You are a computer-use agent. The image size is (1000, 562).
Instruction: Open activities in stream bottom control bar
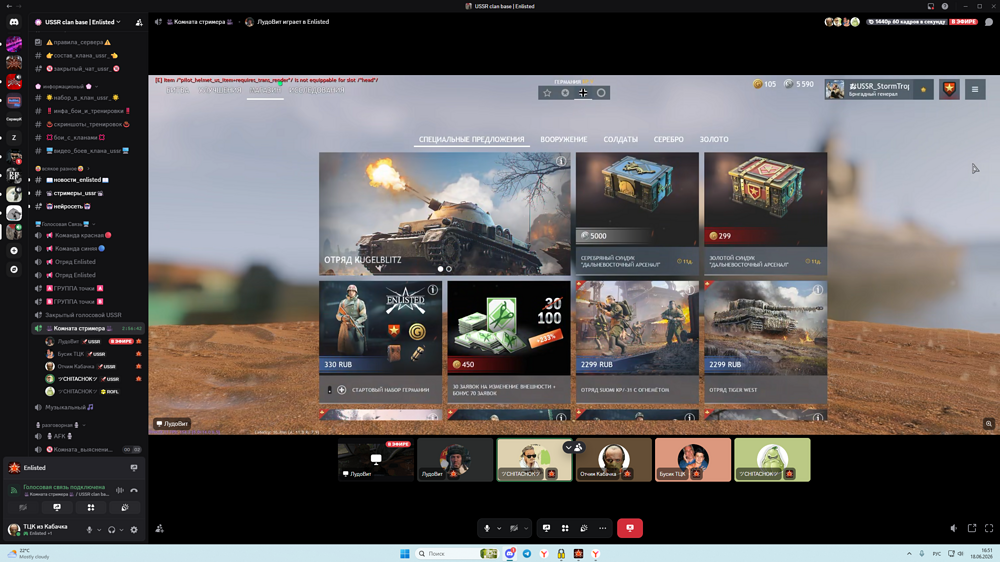click(565, 528)
